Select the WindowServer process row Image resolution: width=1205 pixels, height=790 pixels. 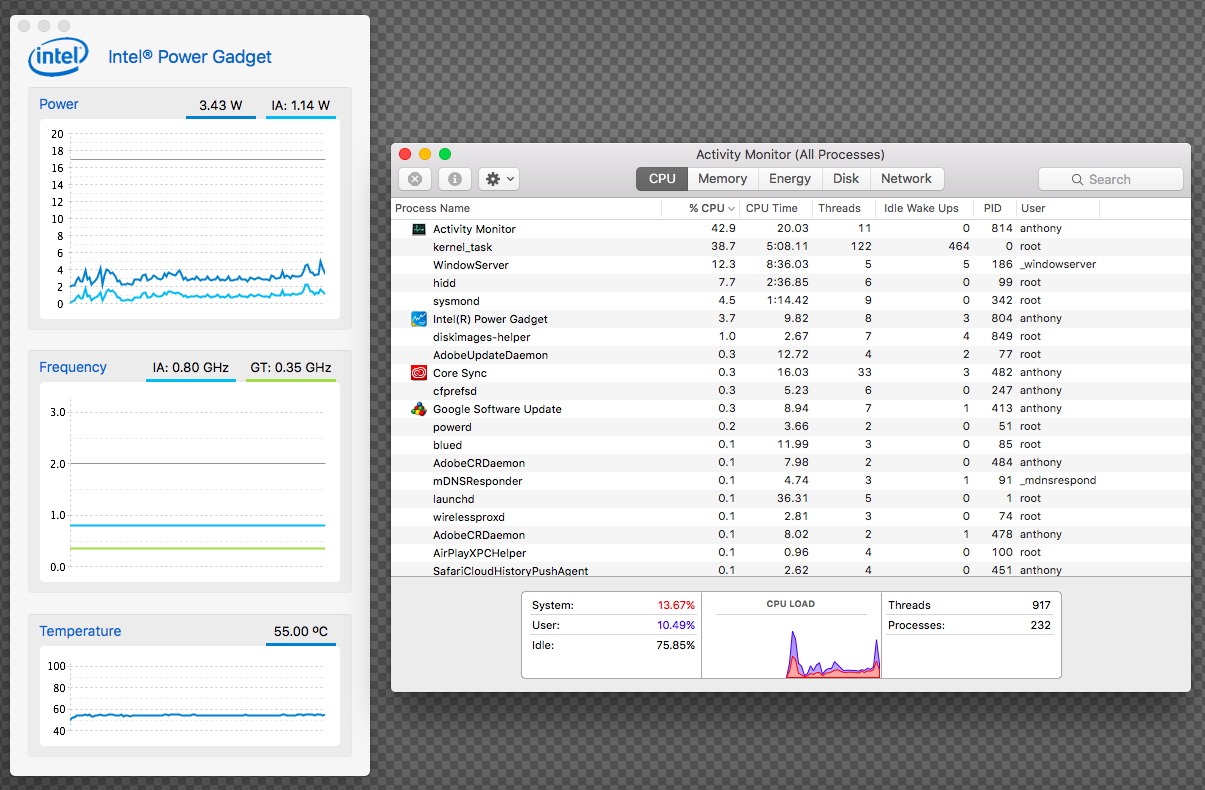[791, 265]
